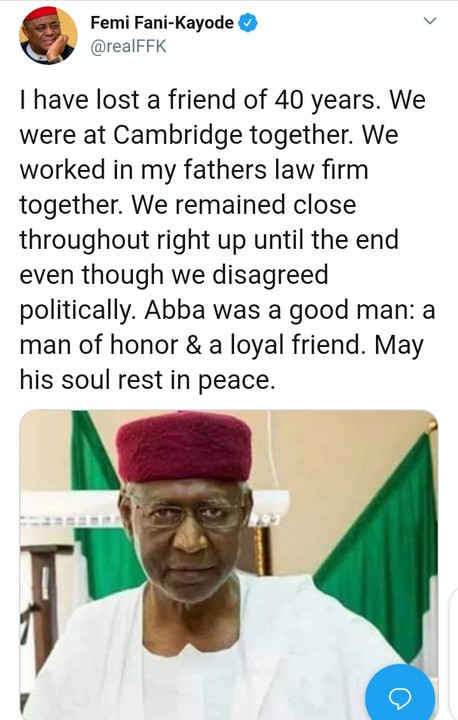Open the tweet author's profile avatar
458x720 pixels.
[x=48, y=35]
